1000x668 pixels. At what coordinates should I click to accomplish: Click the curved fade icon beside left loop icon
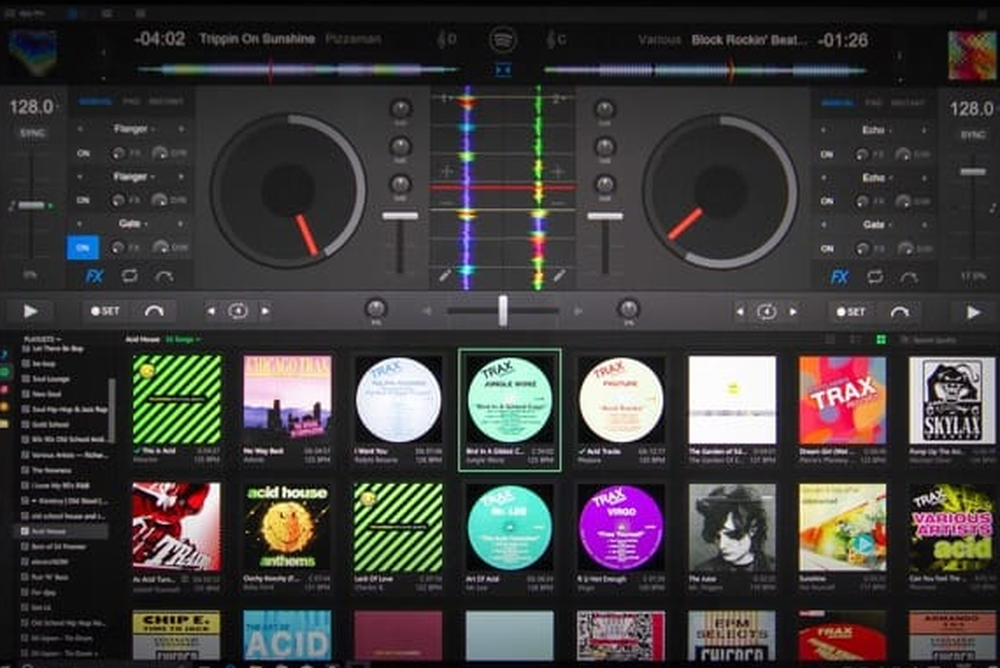(x=165, y=275)
